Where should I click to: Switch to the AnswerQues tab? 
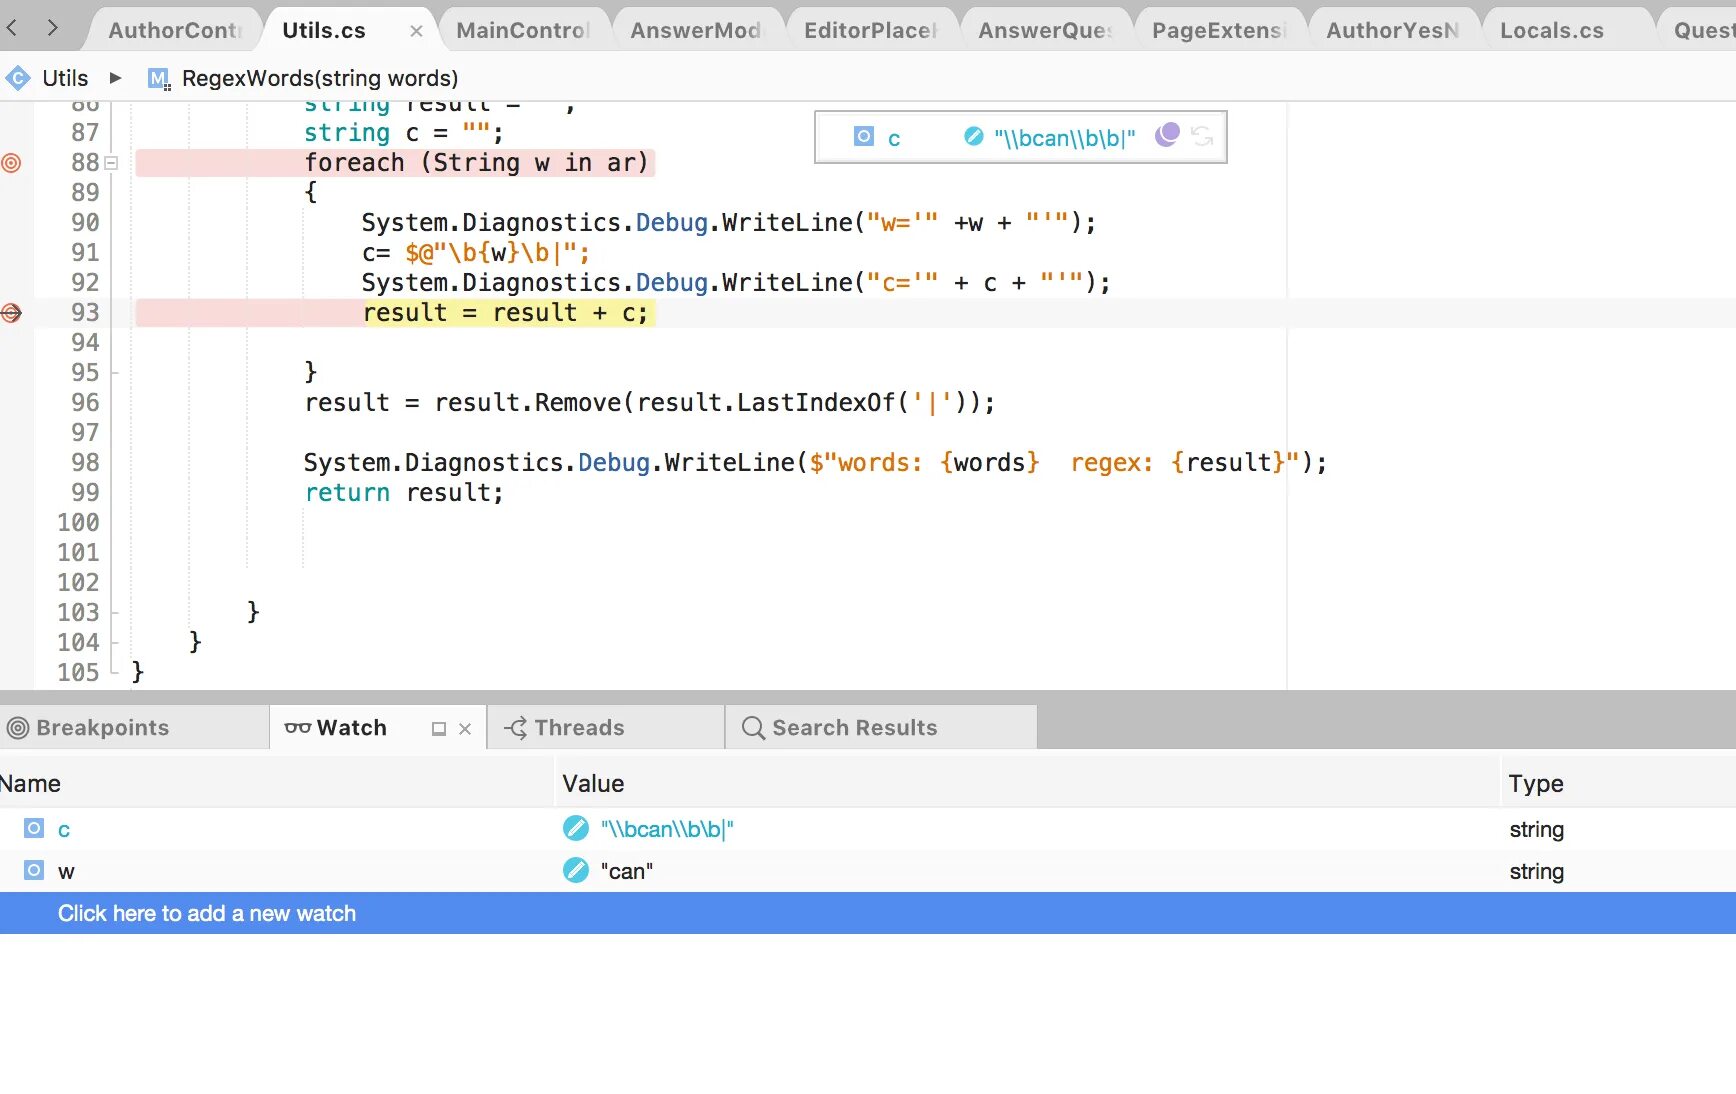(x=1045, y=30)
